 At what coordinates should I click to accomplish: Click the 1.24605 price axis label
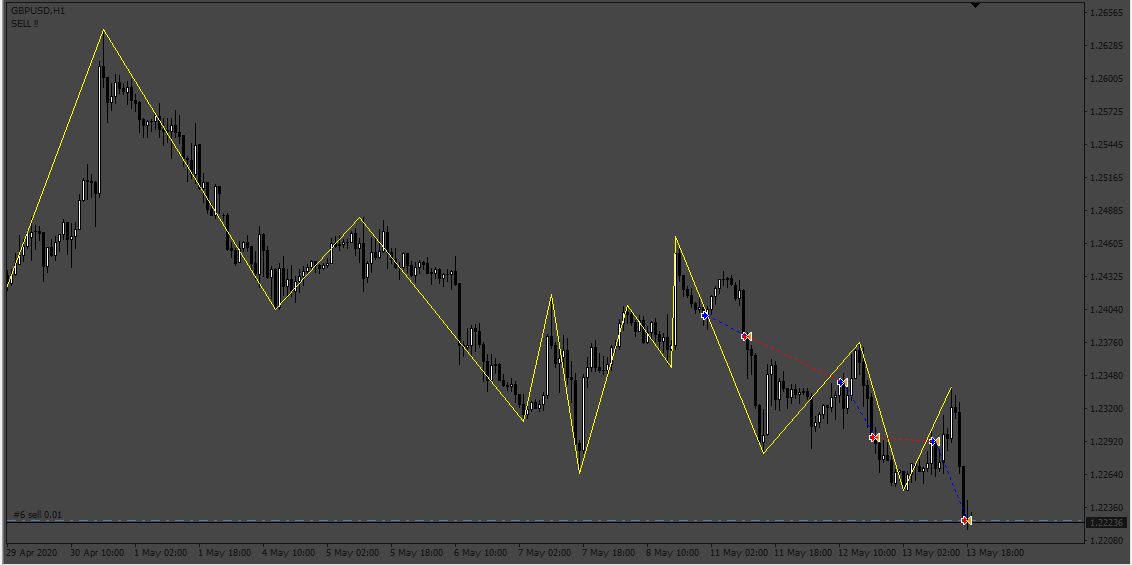1105,244
